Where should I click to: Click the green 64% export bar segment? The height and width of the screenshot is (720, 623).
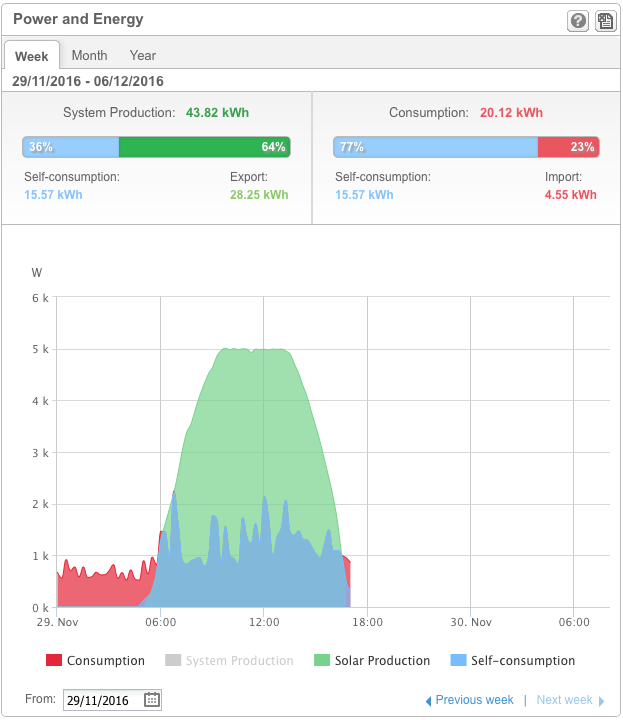[x=204, y=147]
